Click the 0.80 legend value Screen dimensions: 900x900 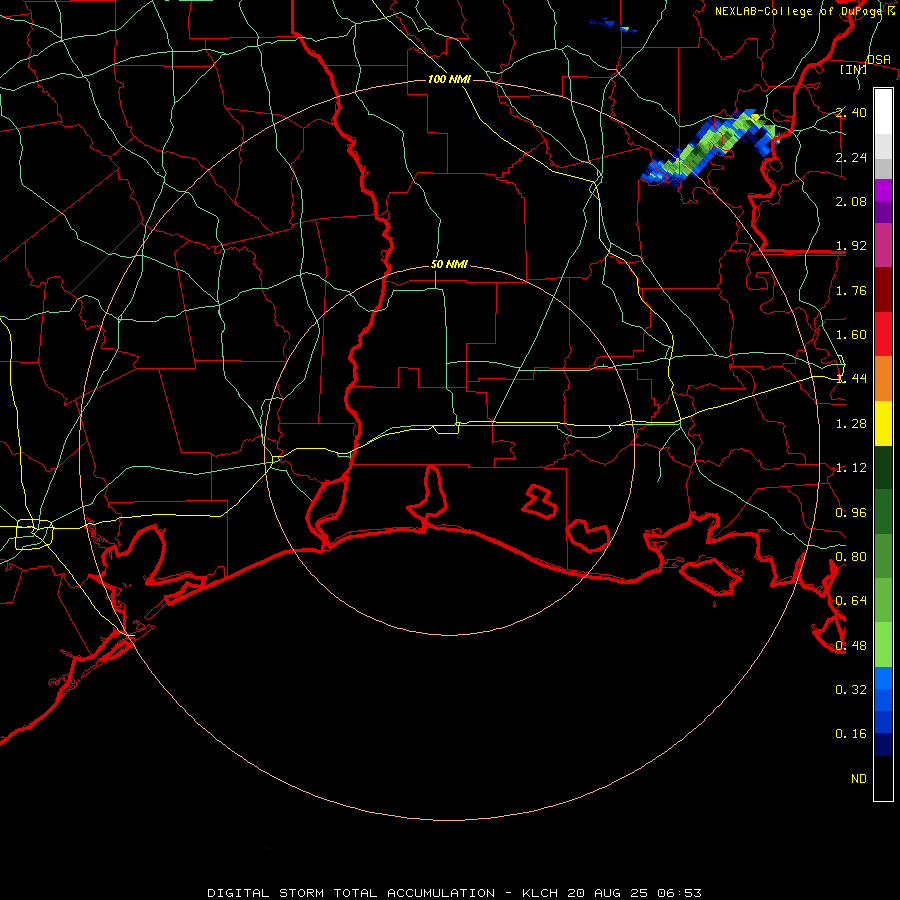coord(851,557)
